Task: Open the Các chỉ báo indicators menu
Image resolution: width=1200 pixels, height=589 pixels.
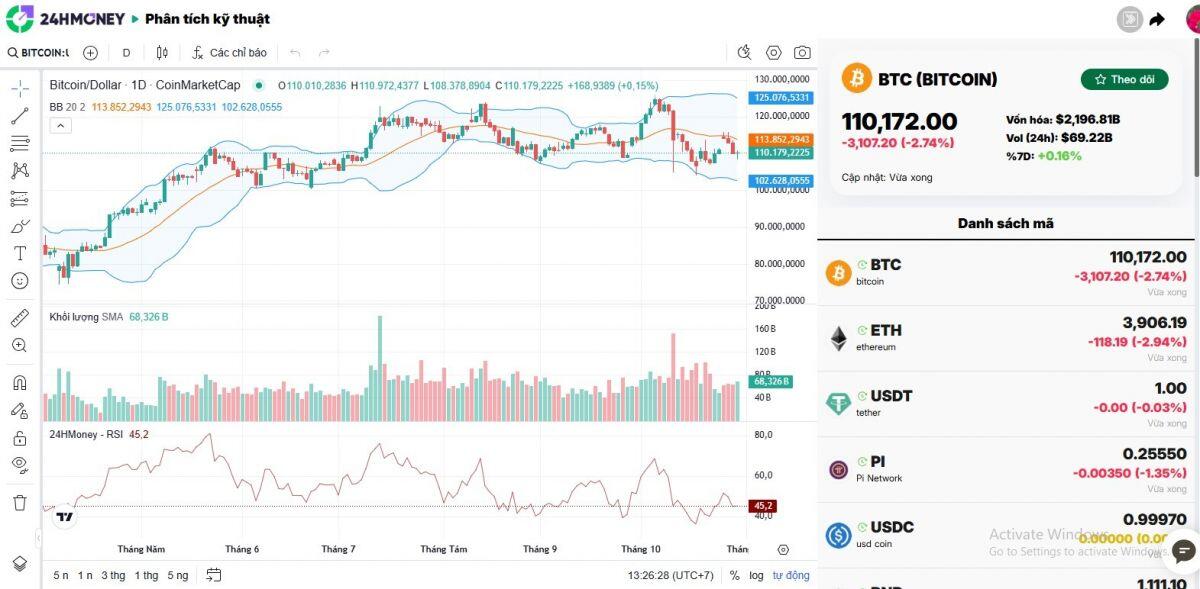Action: pos(230,52)
